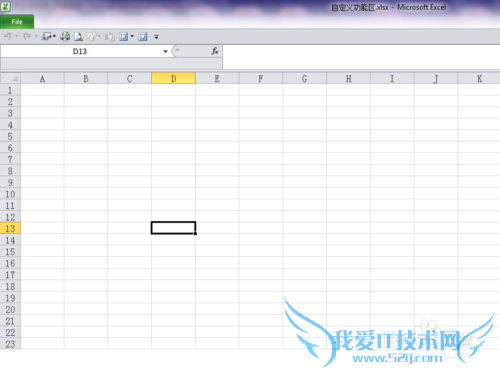This screenshot has height=373, width=500.
Task: Select row 21 header
Action: 10,321
